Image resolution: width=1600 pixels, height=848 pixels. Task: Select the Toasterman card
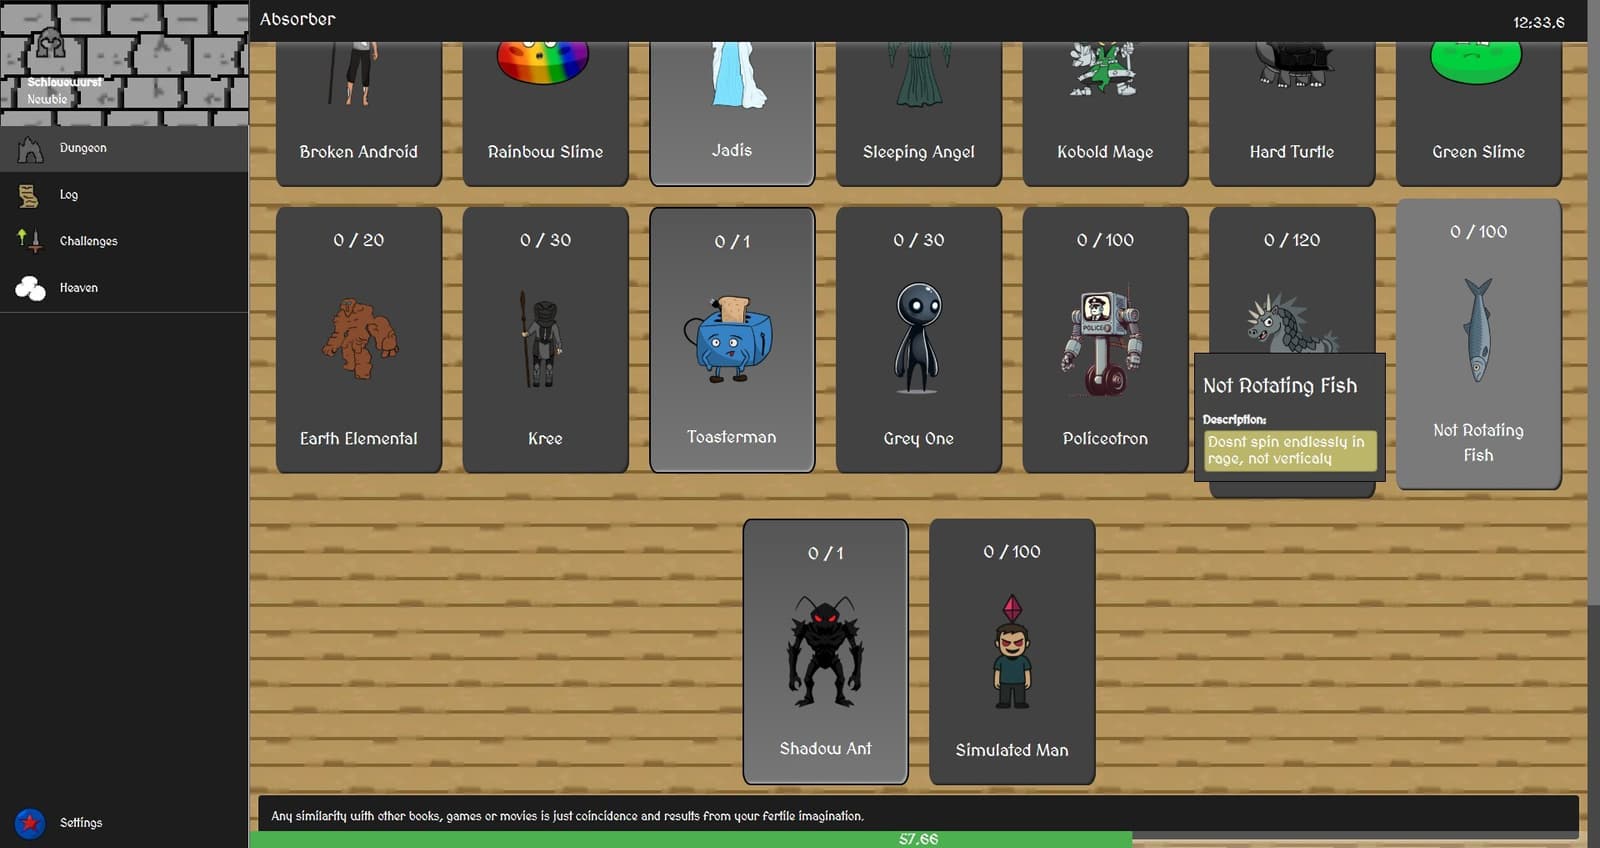732,340
